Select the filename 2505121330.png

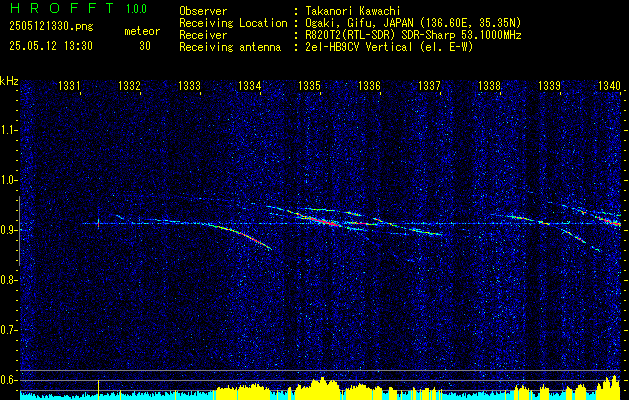coord(51,27)
